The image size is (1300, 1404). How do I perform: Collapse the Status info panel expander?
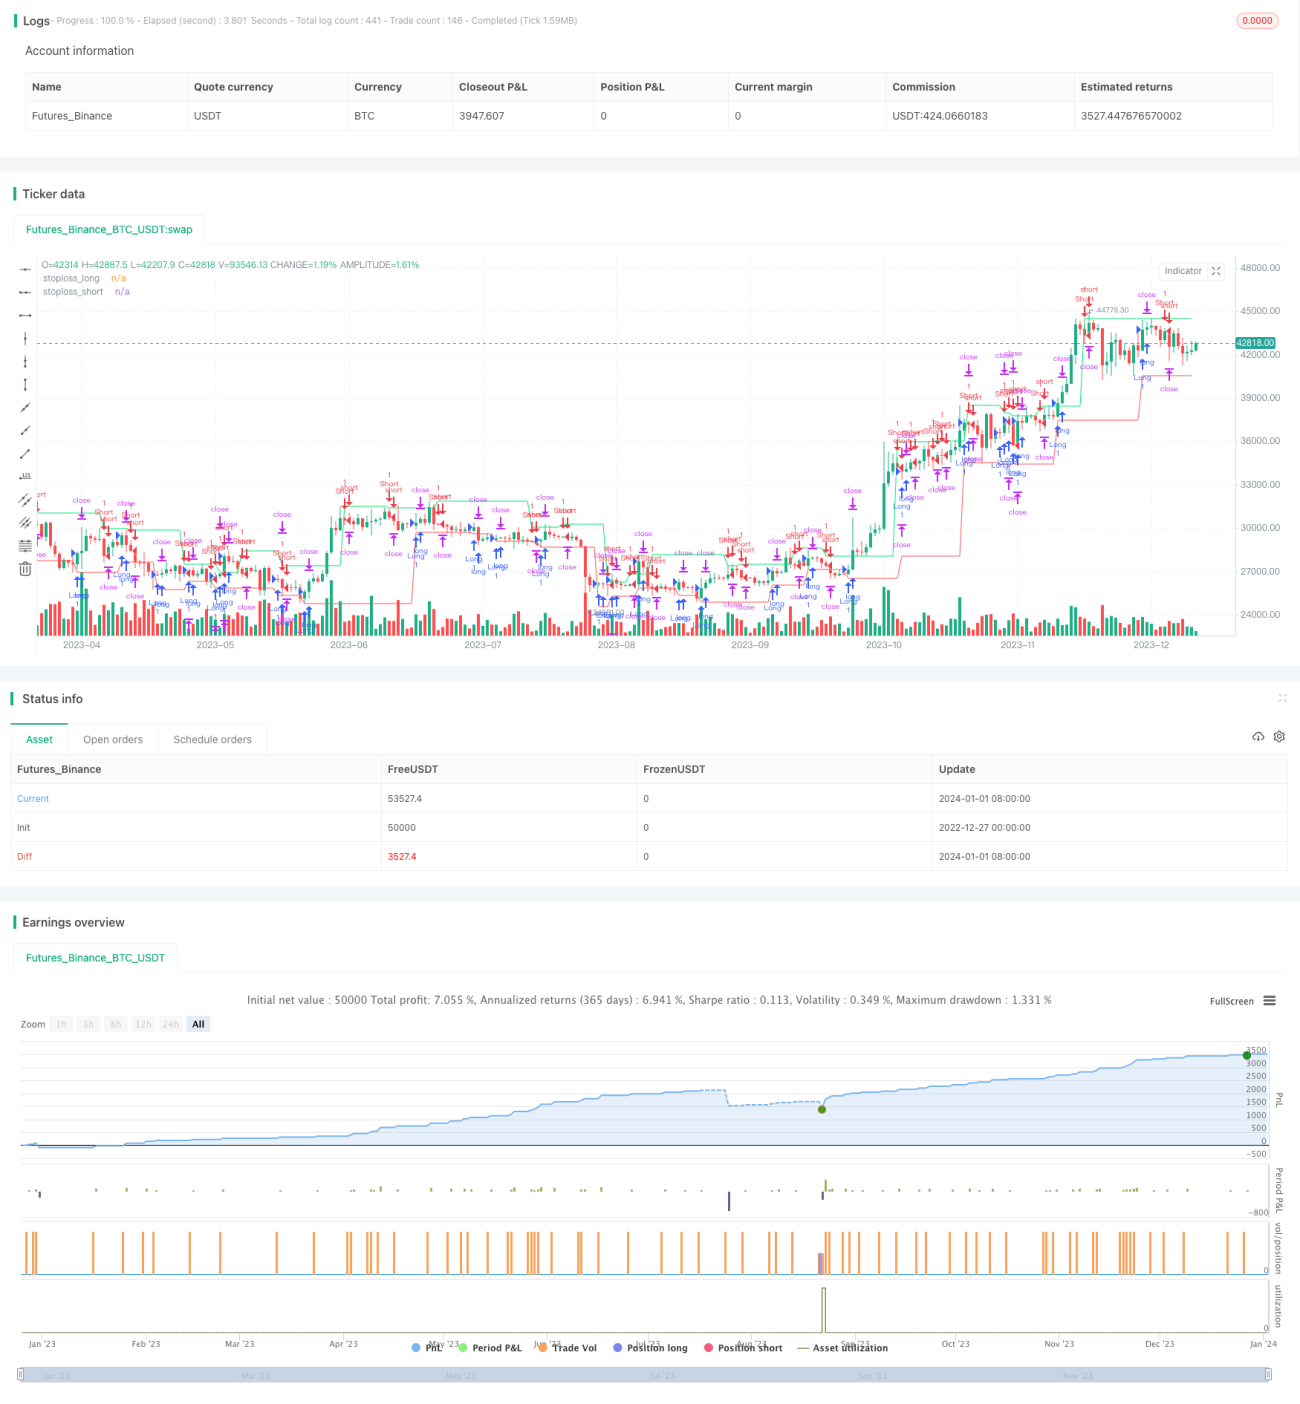click(1282, 698)
